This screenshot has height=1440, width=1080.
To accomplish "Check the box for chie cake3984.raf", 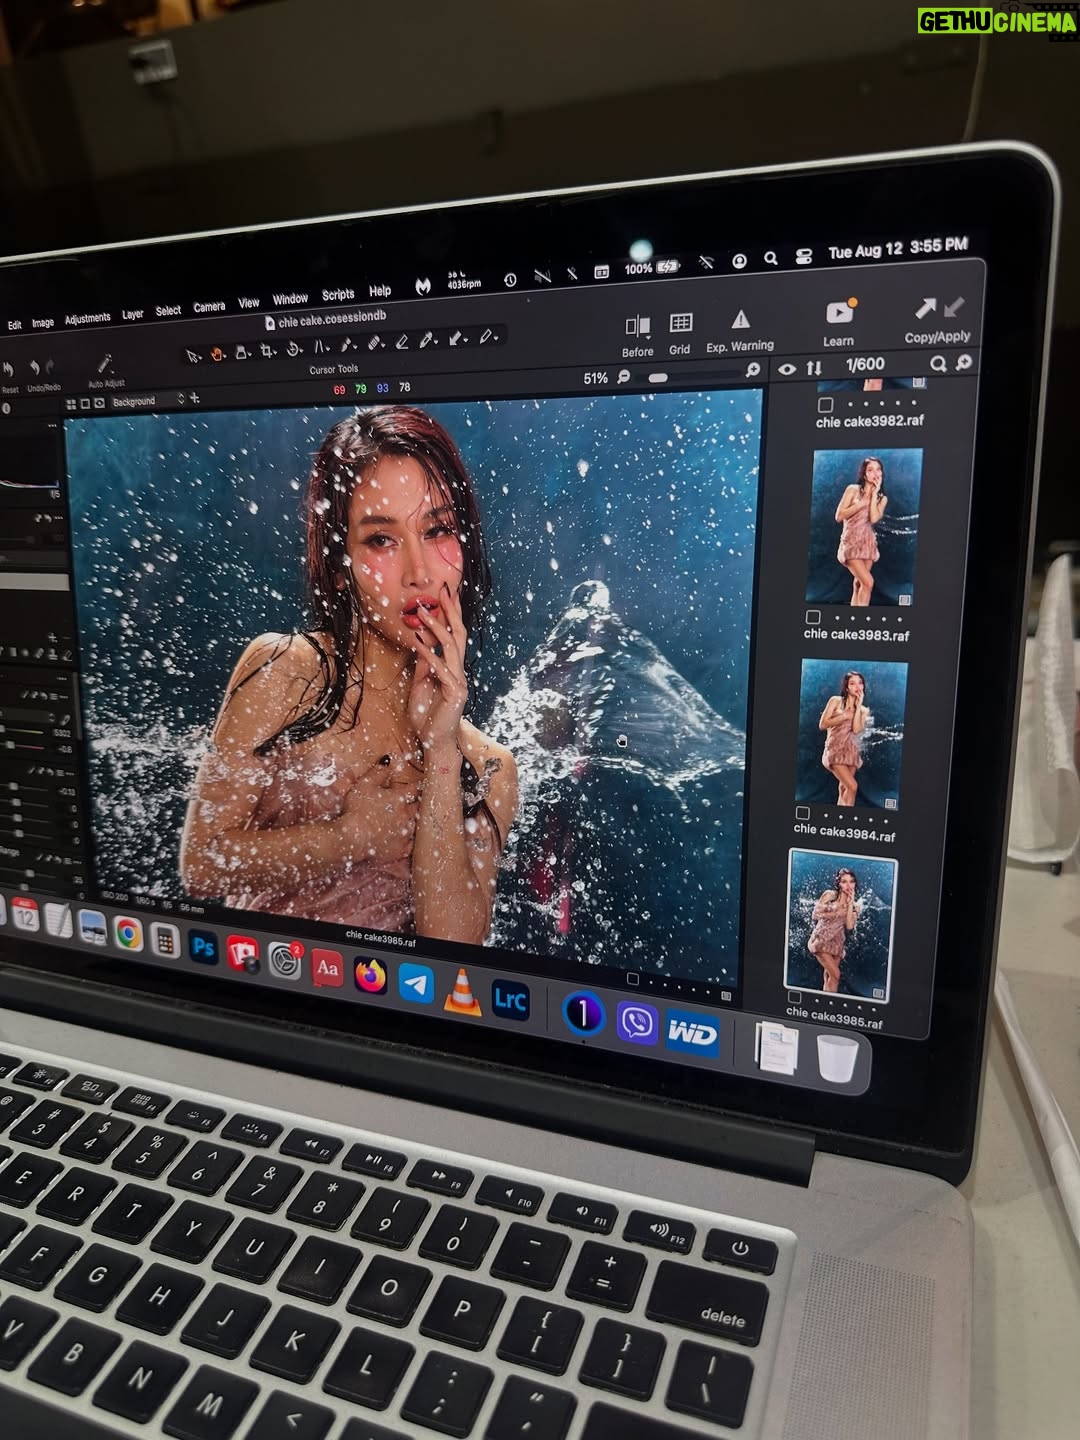I will (x=802, y=813).
